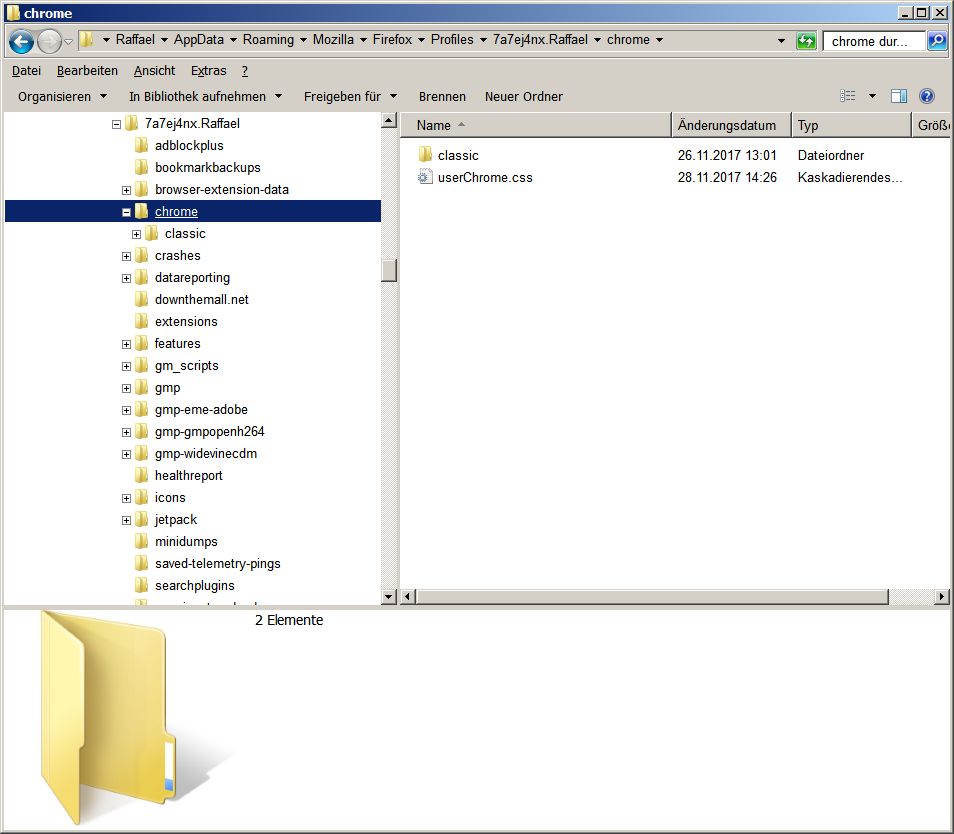Open the Datei menu
The image size is (954, 834).
pyautogui.click(x=26, y=71)
